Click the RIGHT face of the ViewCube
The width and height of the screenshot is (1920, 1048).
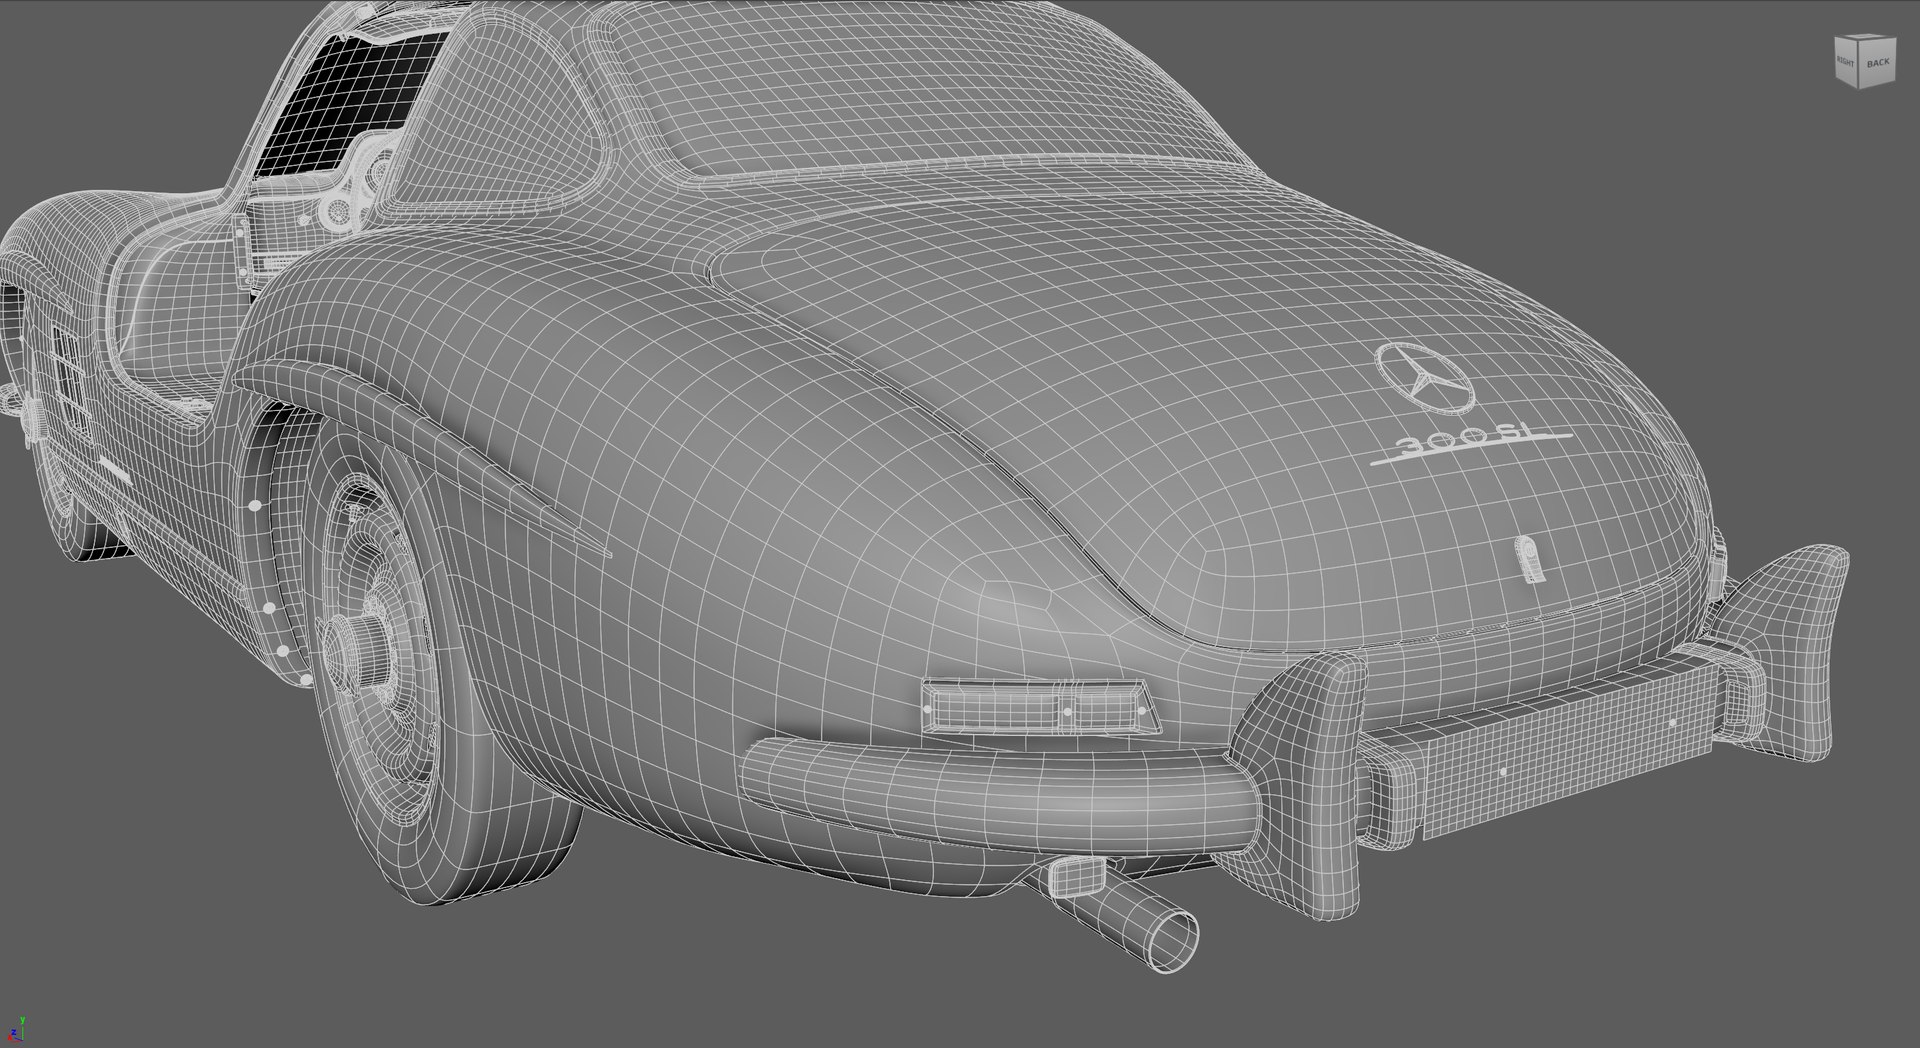(x=1846, y=63)
